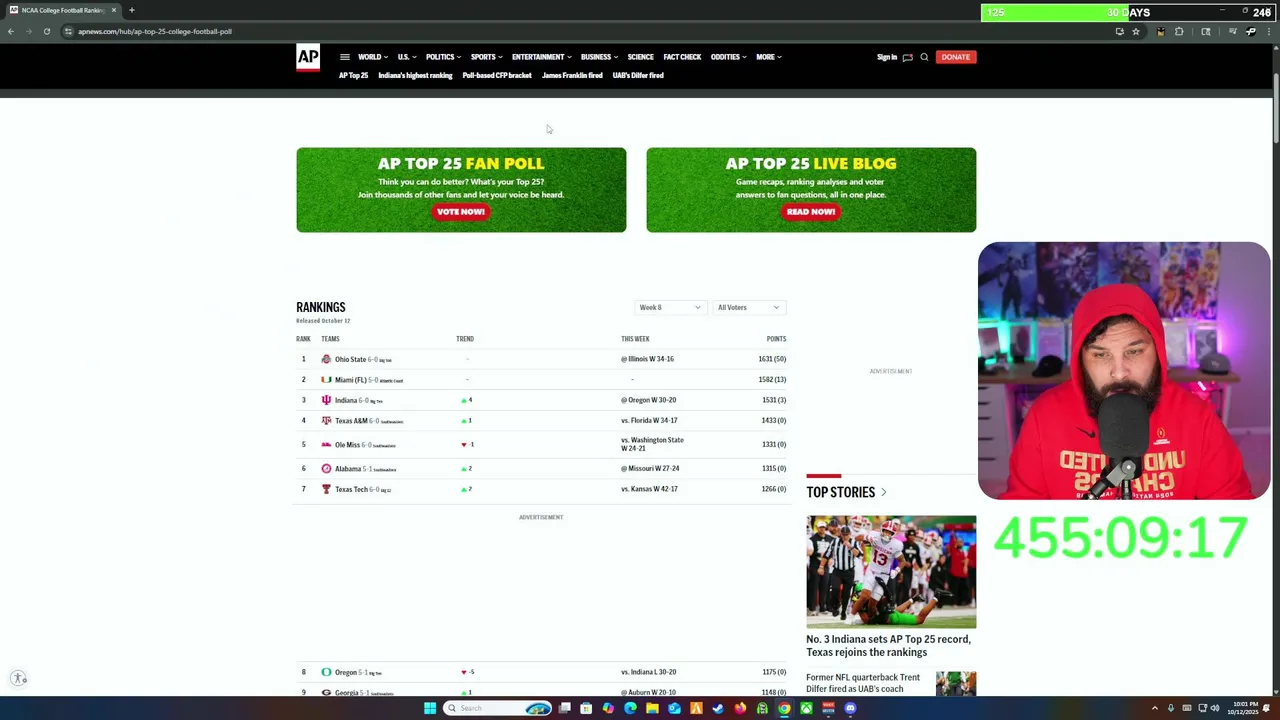The width and height of the screenshot is (1280, 720).
Task: Open the Science section
Action: point(640,57)
